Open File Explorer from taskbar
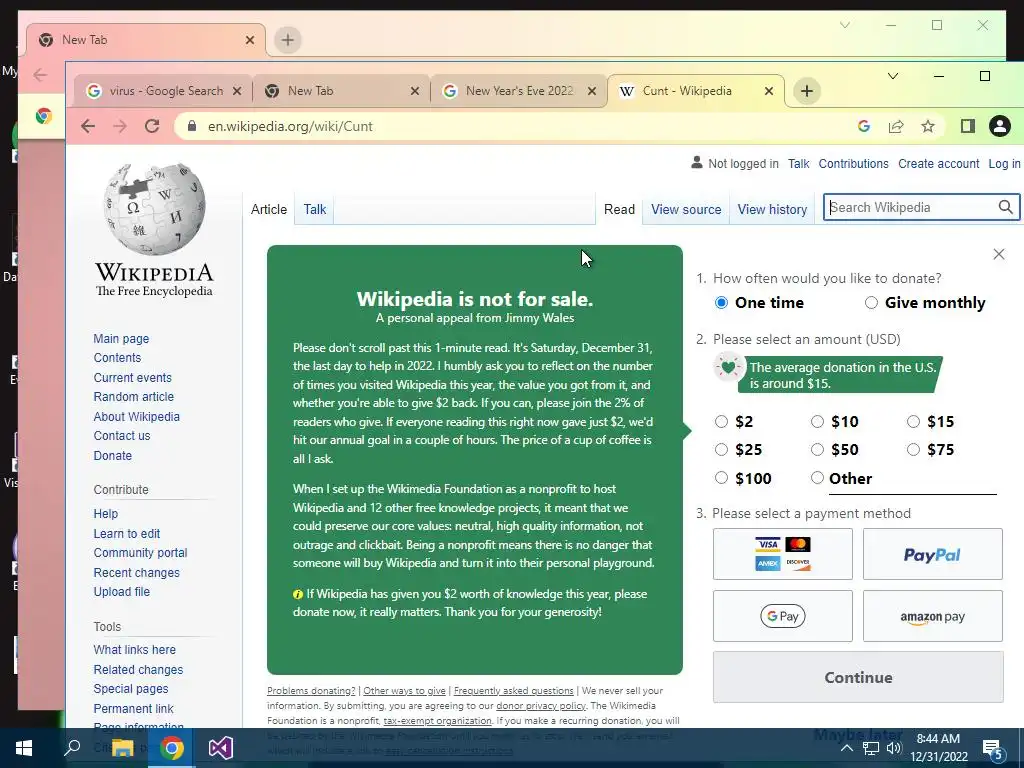1024x768 pixels. click(122, 748)
